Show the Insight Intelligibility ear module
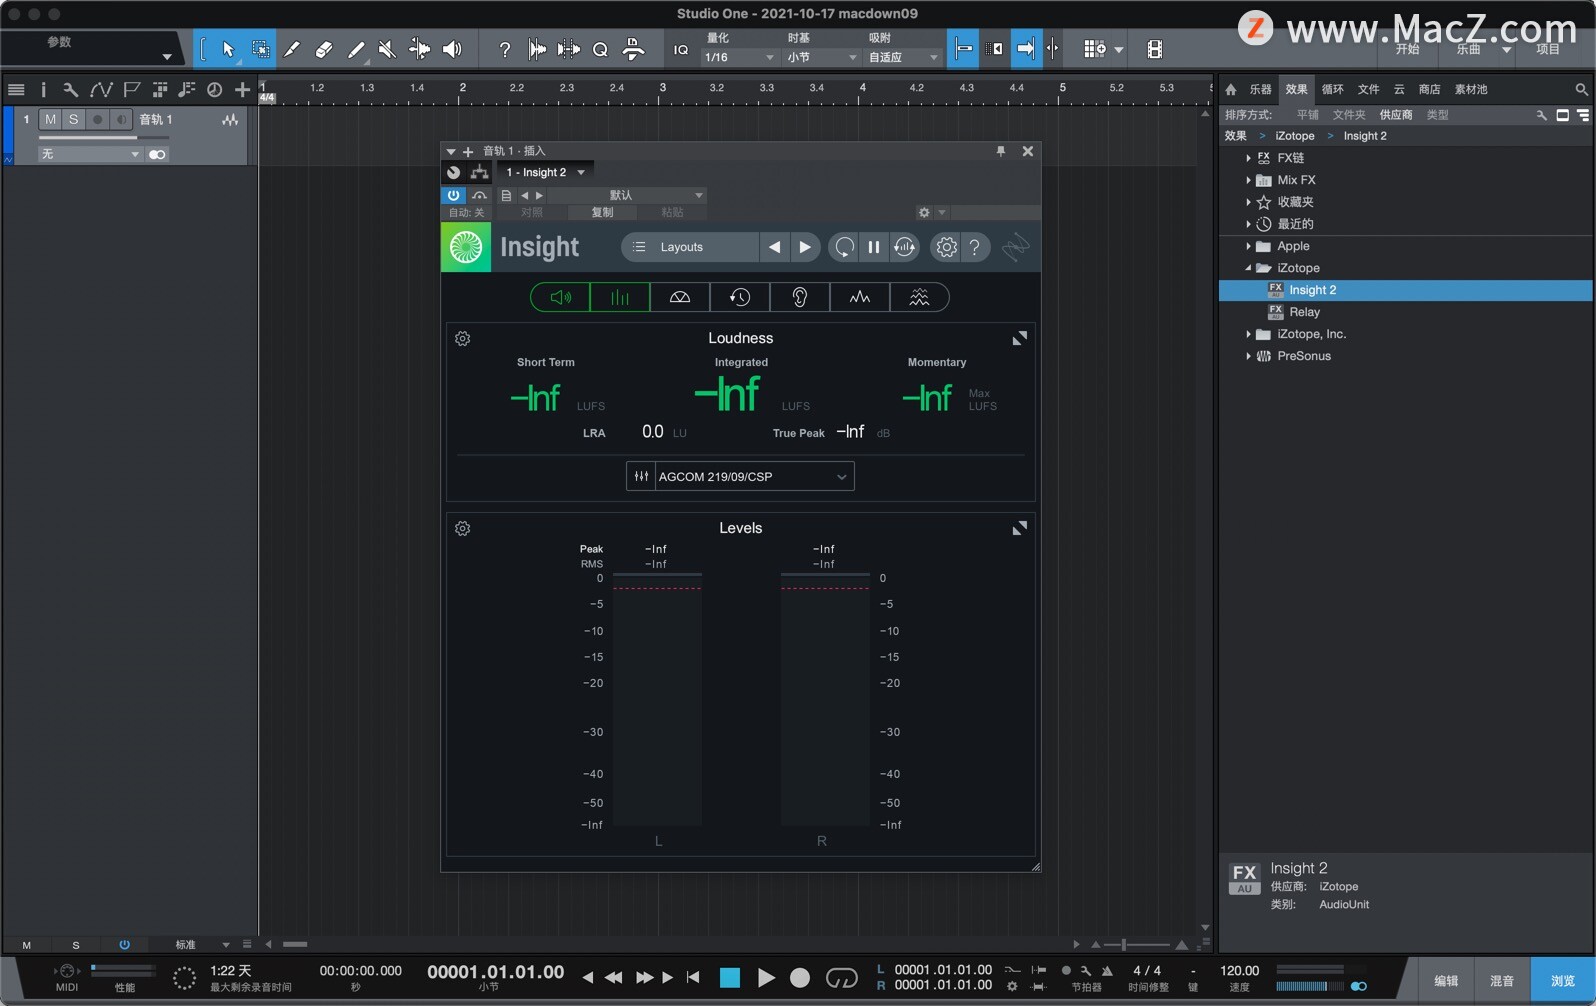The width and height of the screenshot is (1596, 1006). (800, 297)
